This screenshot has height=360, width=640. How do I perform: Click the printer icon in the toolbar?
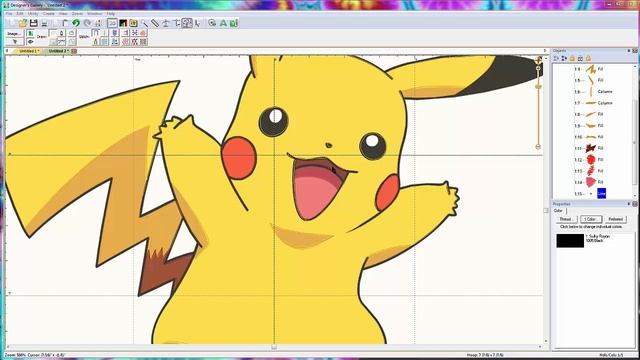pos(44,23)
